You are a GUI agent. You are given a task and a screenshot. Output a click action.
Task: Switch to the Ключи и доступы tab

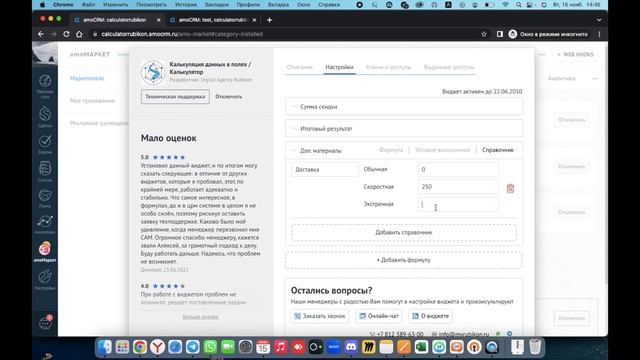tap(388, 67)
